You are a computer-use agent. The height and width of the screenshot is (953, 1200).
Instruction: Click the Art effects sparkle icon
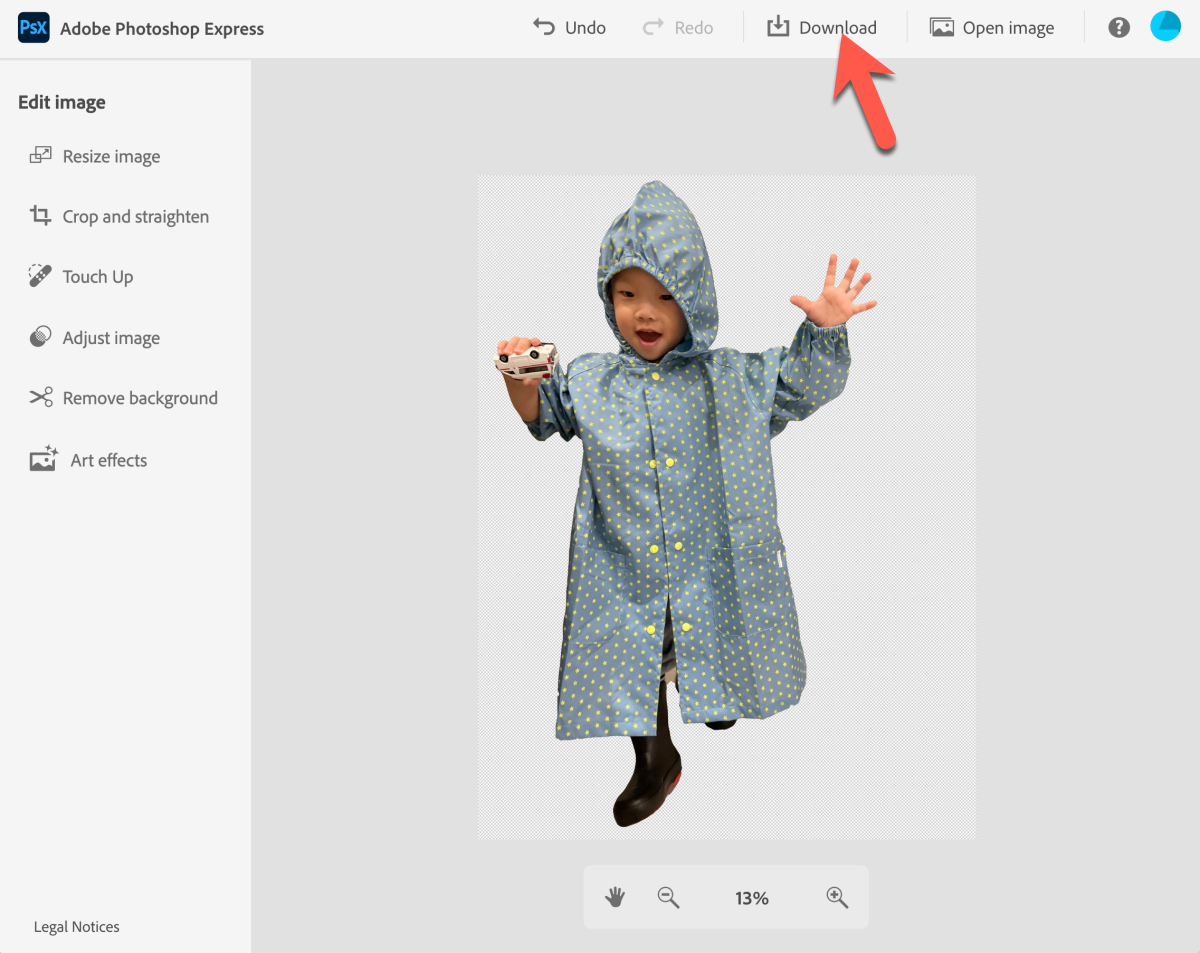click(x=43, y=459)
